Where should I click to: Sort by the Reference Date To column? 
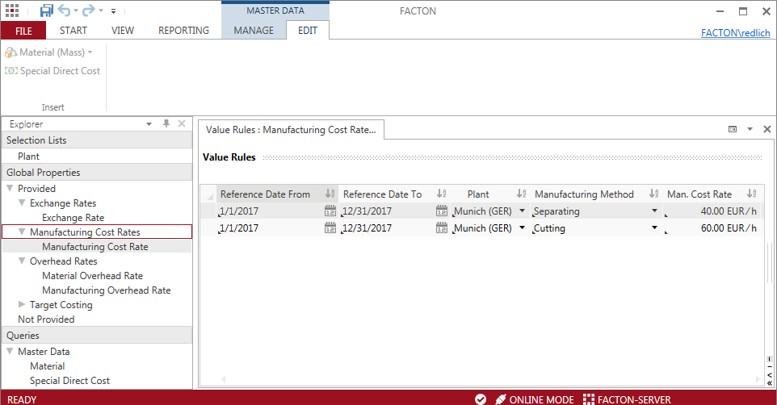coord(442,193)
